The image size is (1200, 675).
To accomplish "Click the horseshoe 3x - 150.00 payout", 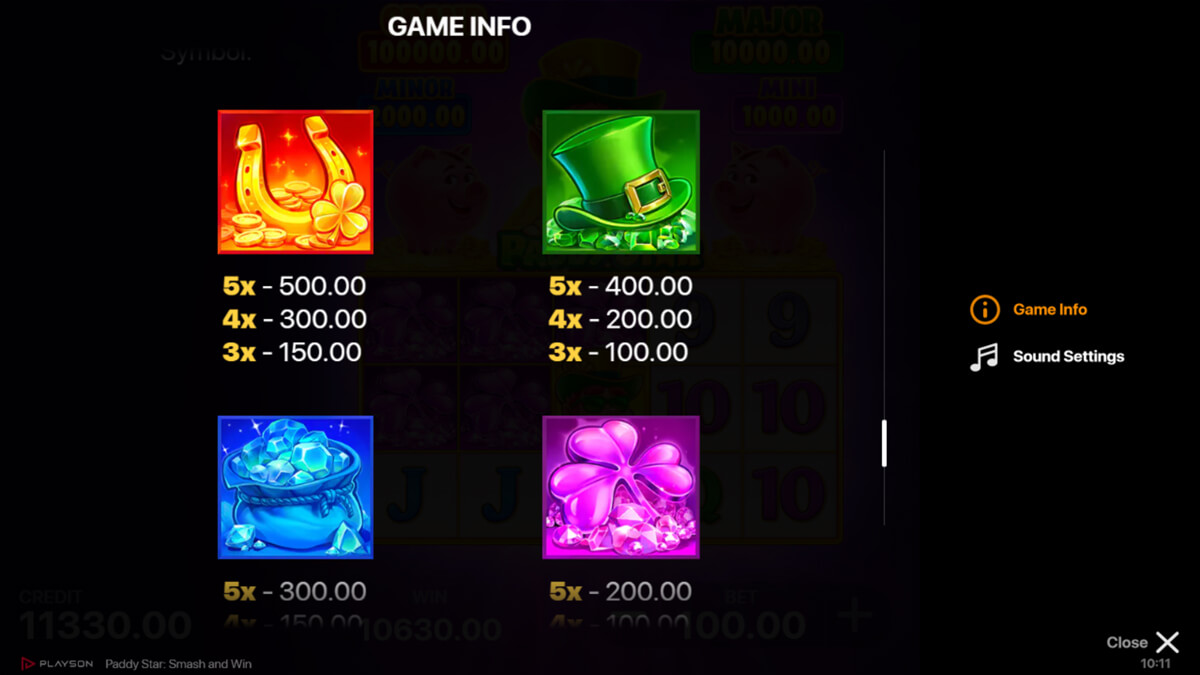I will [x=292, y=352].
